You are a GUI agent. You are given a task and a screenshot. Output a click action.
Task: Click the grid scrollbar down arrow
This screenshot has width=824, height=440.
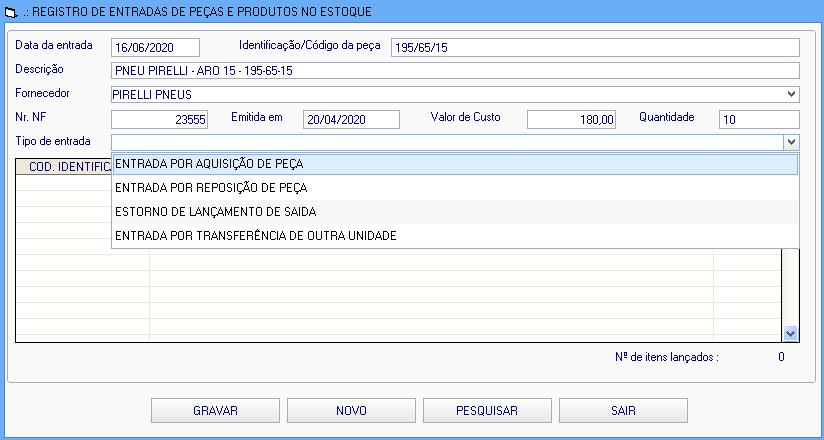(790, 333)
